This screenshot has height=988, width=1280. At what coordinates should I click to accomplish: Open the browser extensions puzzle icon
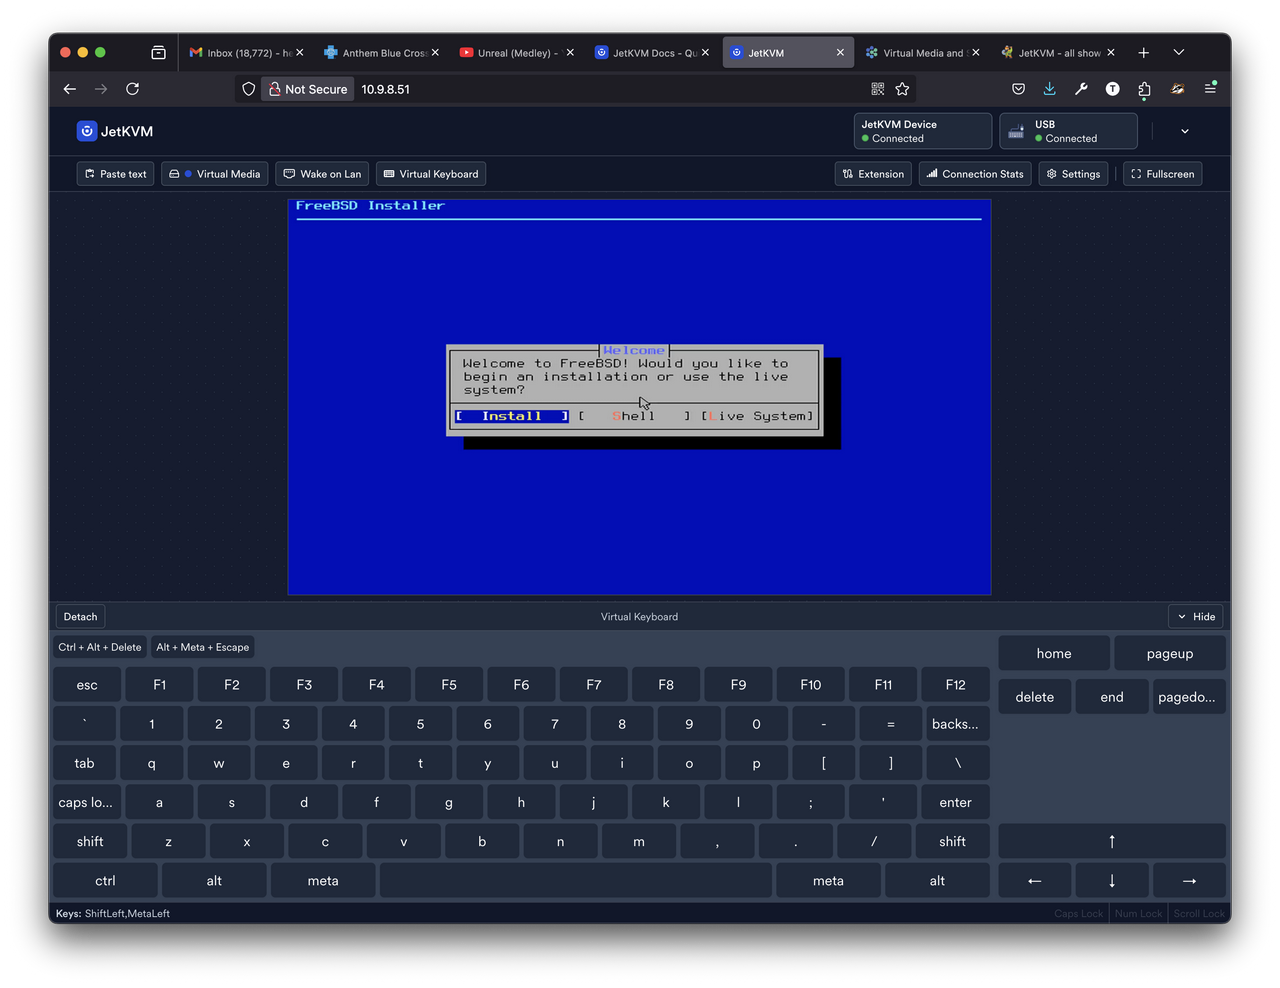(x=1144, y=89)
